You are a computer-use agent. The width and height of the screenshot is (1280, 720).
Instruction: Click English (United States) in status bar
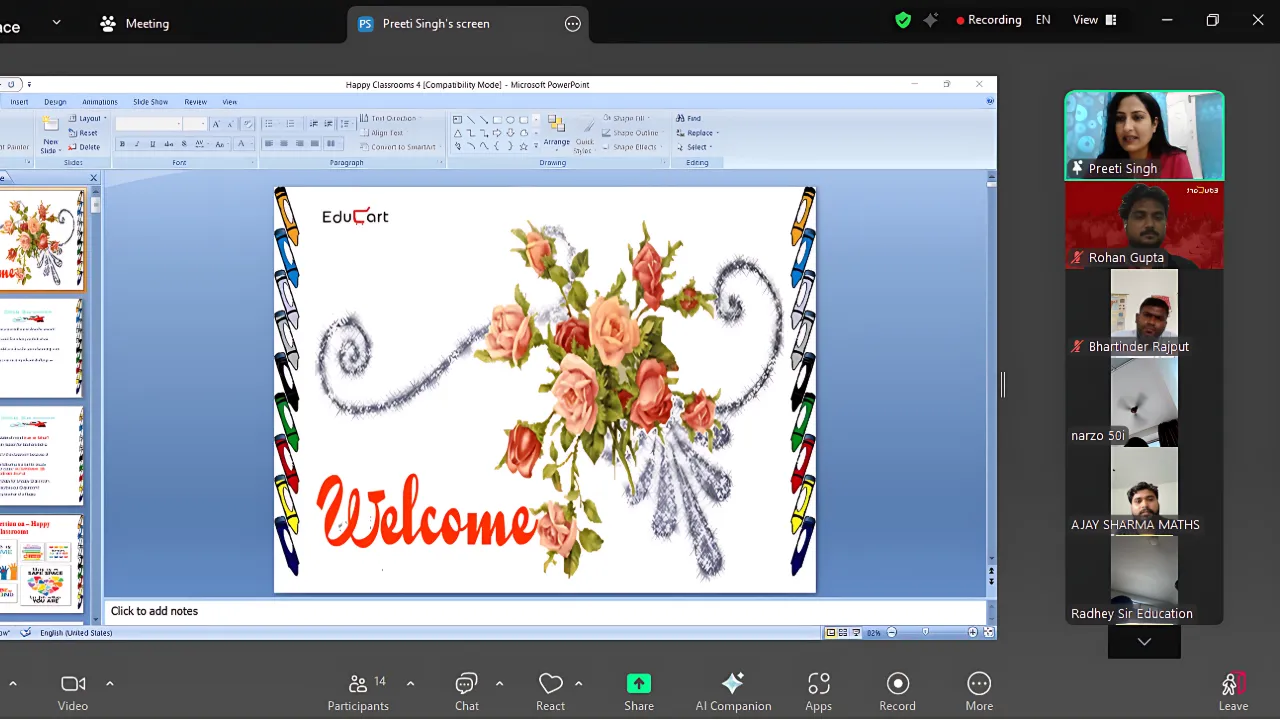76,633
